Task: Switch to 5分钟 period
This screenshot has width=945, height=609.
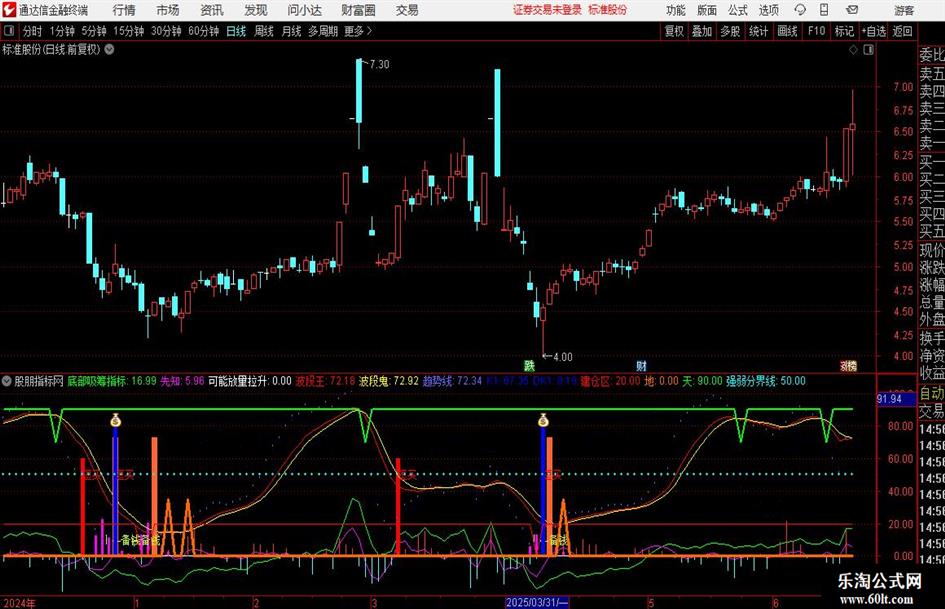Action: click(93, 31)
